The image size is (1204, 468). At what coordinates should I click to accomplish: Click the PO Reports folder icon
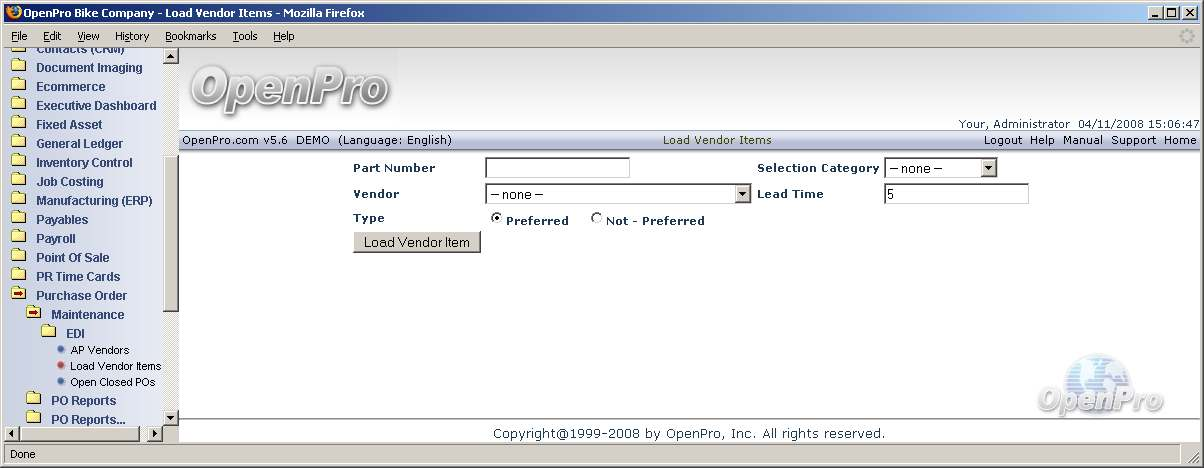[x=33, y=400]
